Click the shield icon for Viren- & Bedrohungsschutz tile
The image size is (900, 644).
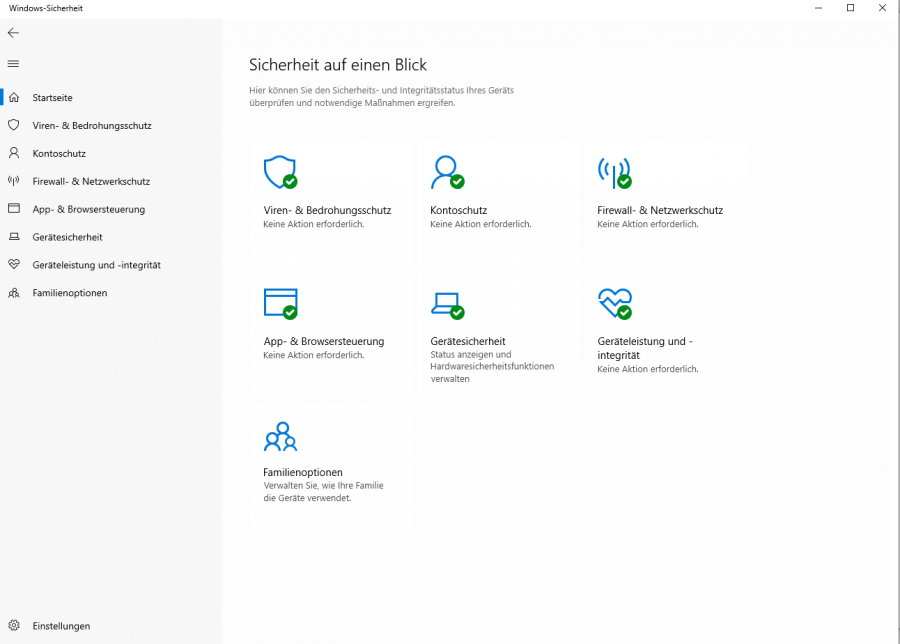point(279,171)
